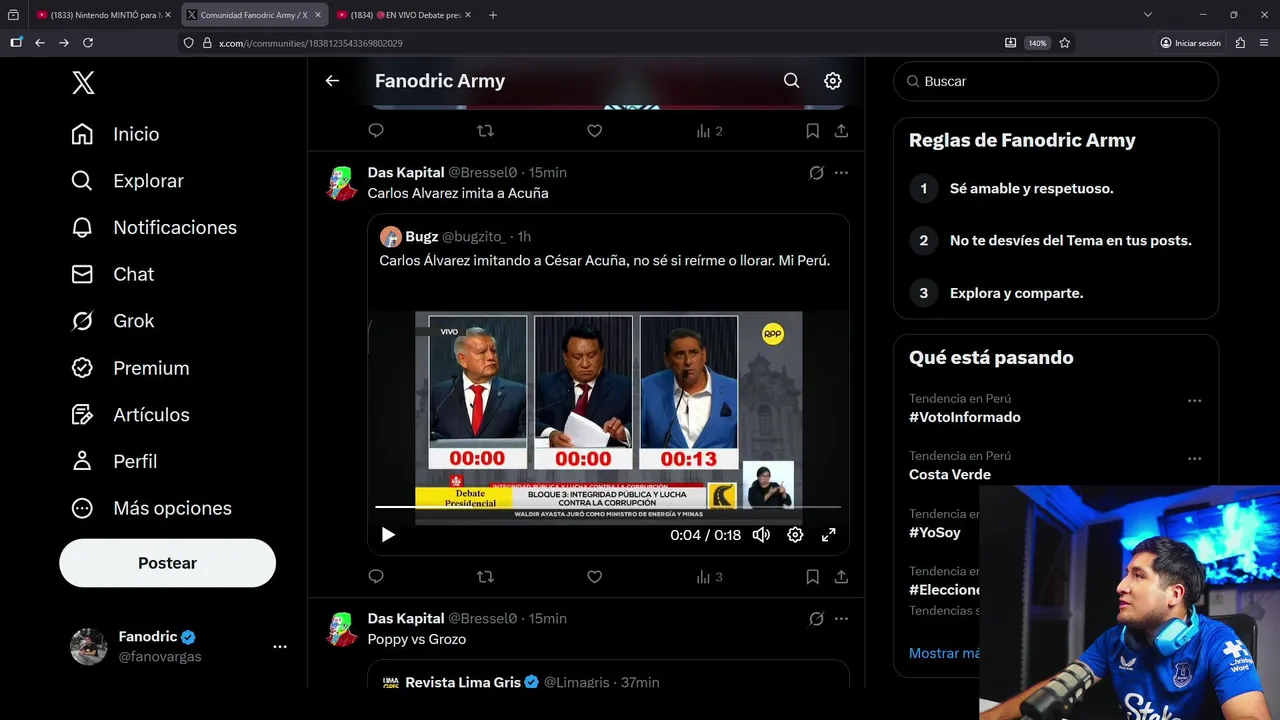More options for #VotoInformado trend
The image size is (1280, 720).
click(1194, 401)
